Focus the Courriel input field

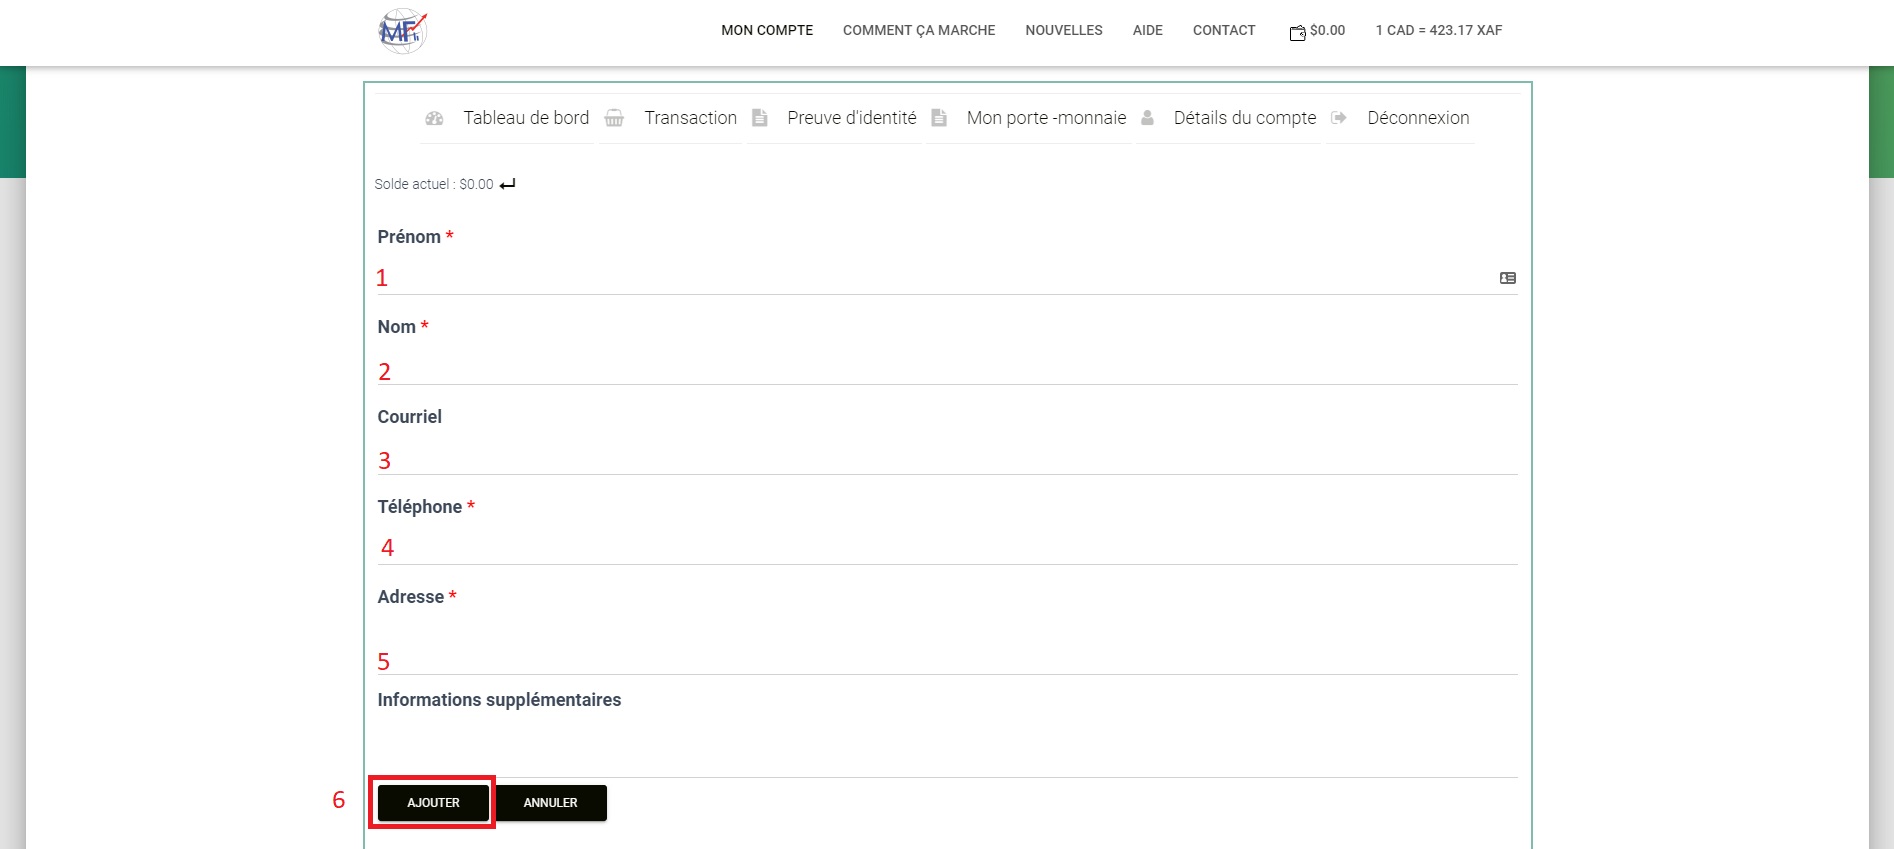point(946,458)
